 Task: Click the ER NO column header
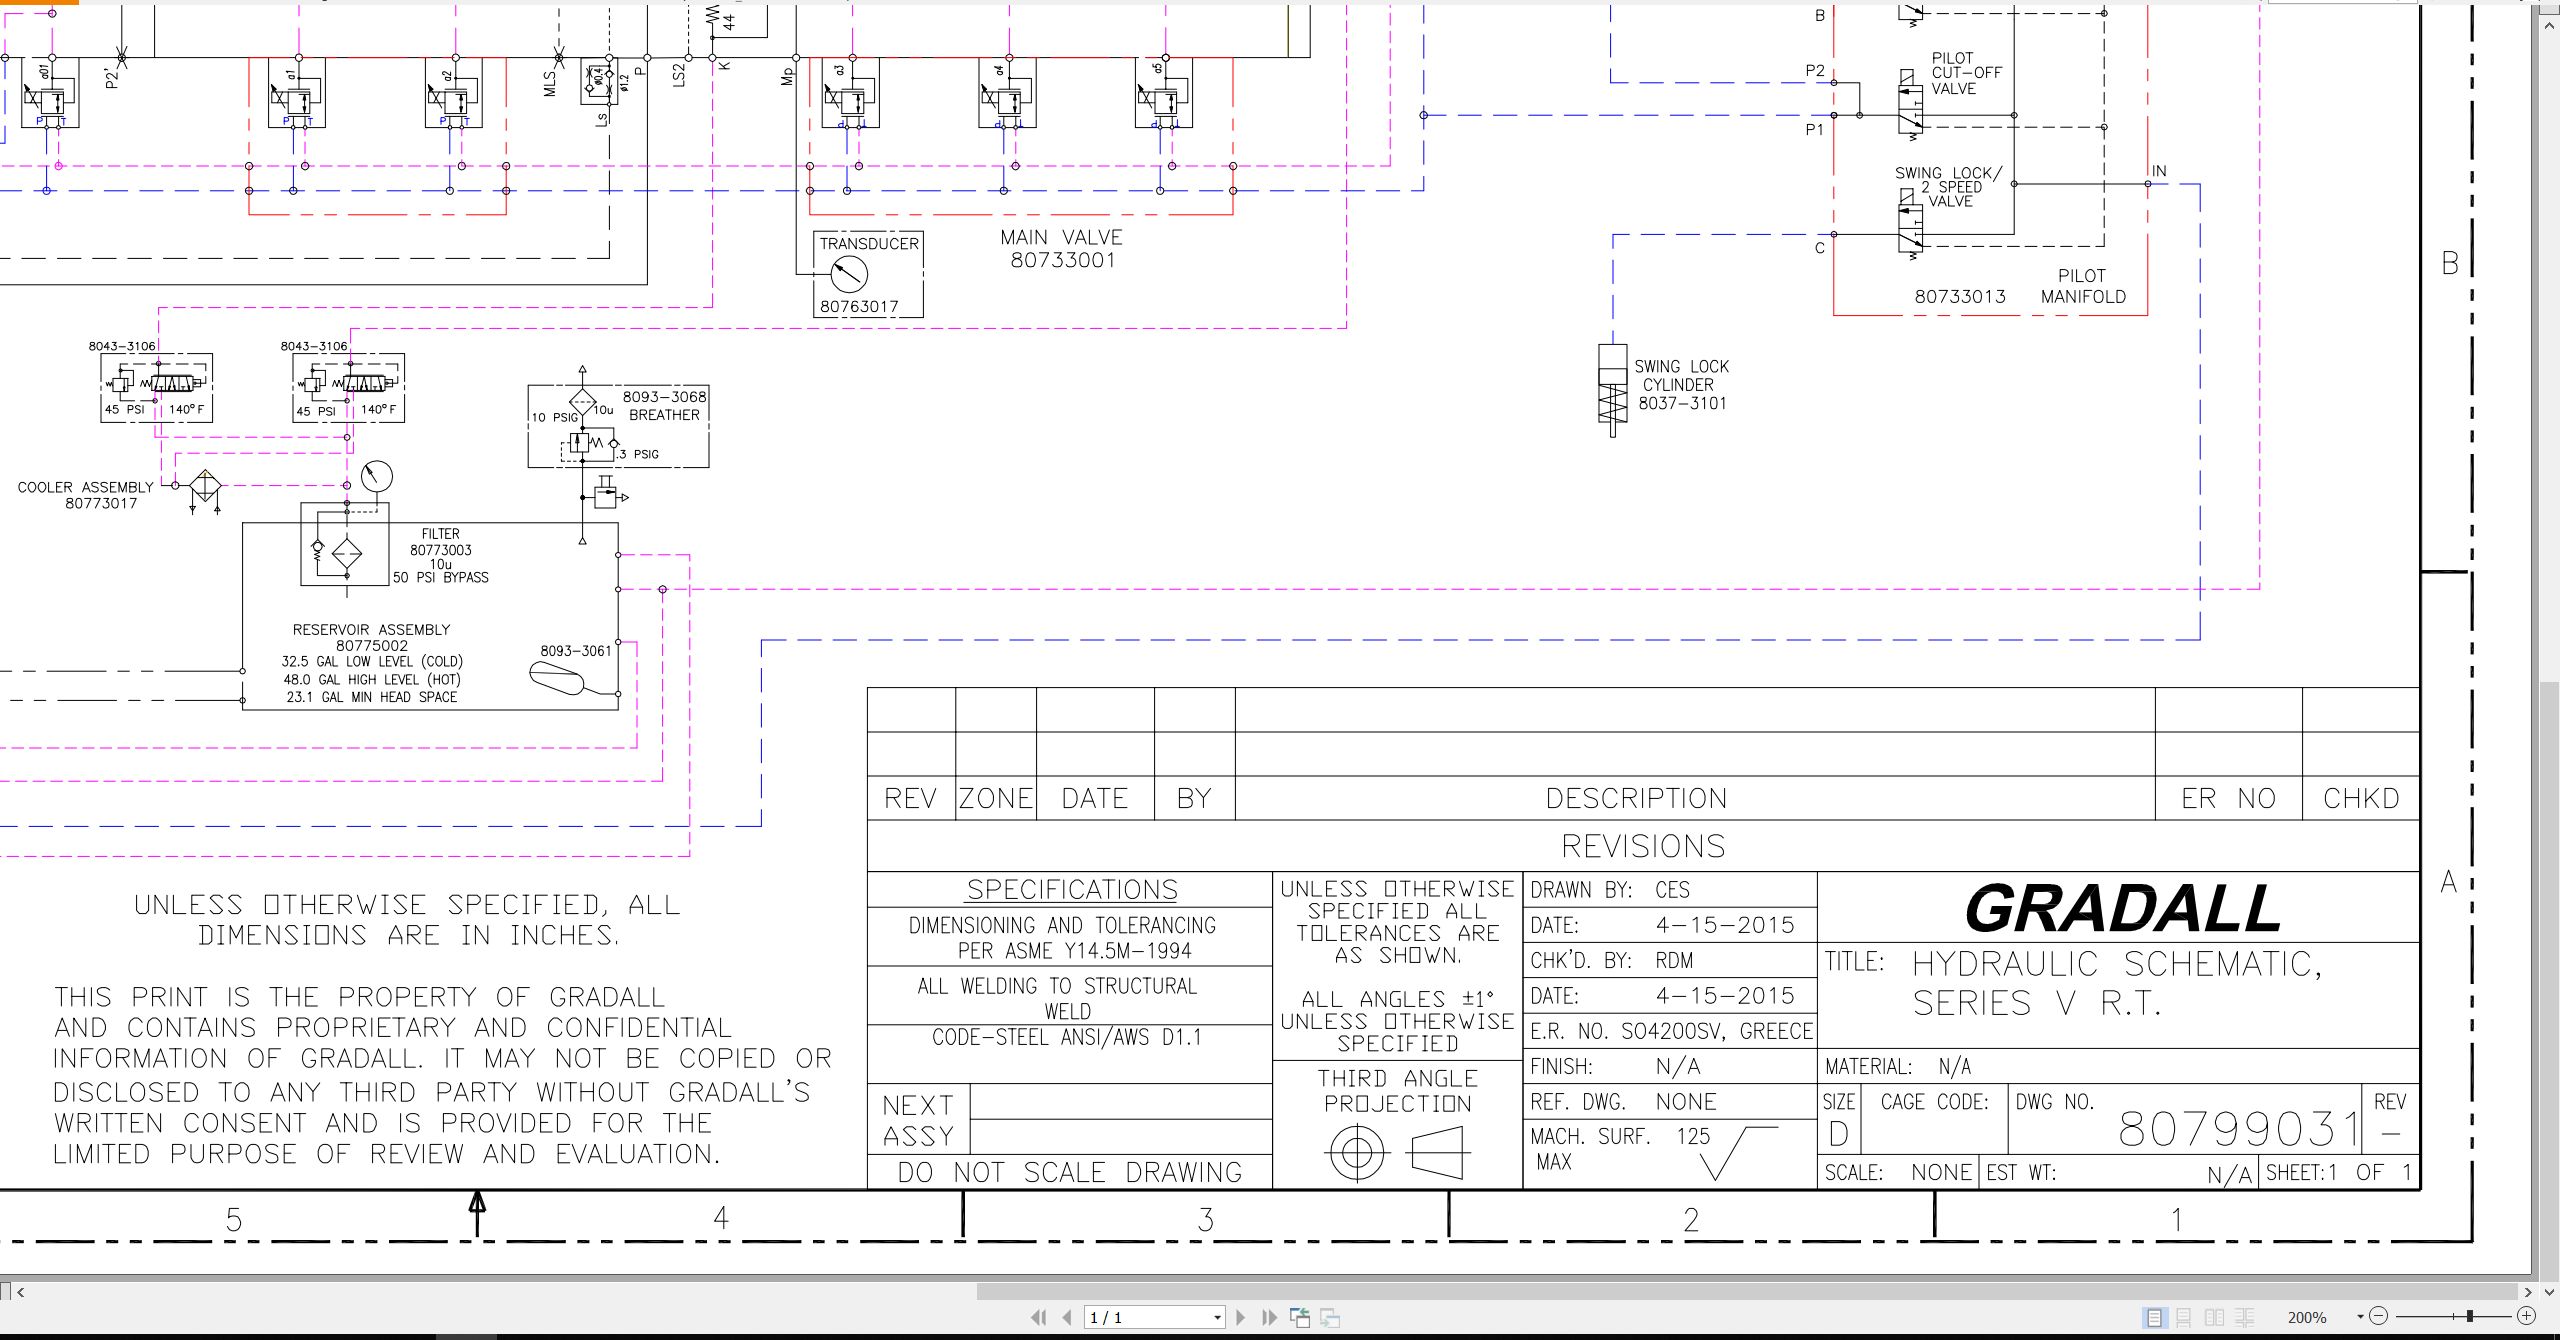[2228, 798]
